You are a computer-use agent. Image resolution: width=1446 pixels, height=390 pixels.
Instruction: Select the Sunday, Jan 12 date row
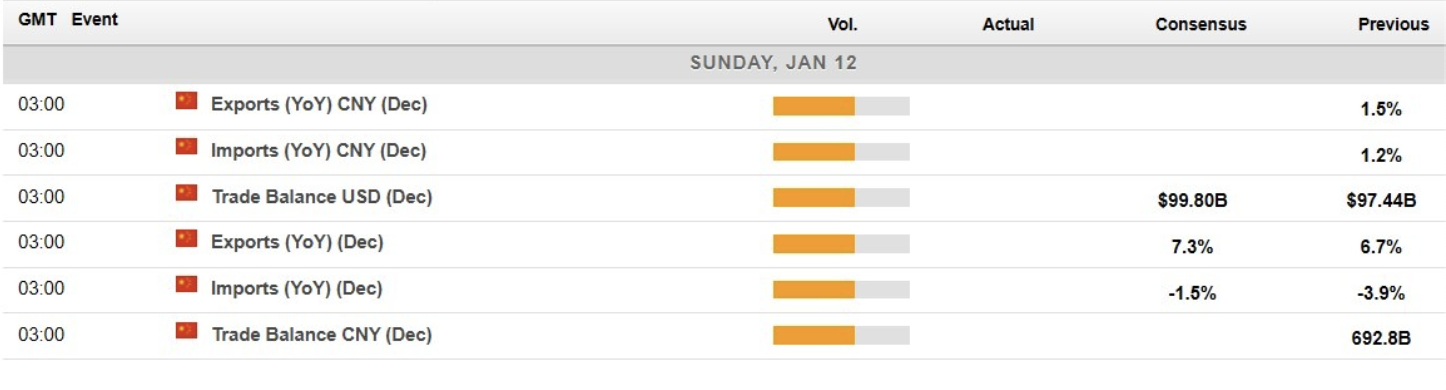[x=723, y=63]
